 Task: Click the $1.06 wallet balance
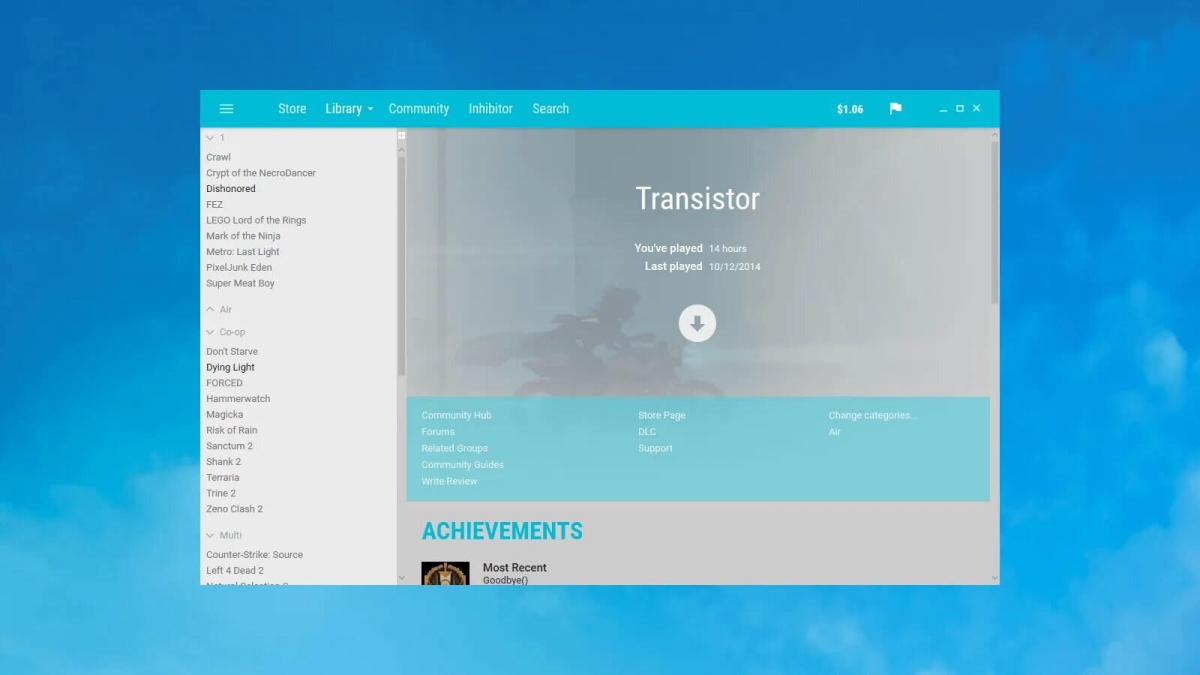tap(849, 110)
